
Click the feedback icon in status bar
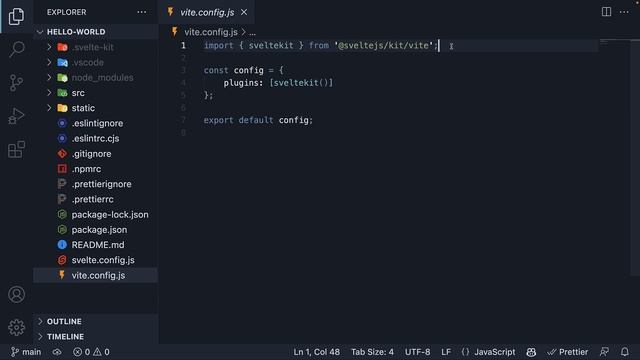click(x=604, y=352)
